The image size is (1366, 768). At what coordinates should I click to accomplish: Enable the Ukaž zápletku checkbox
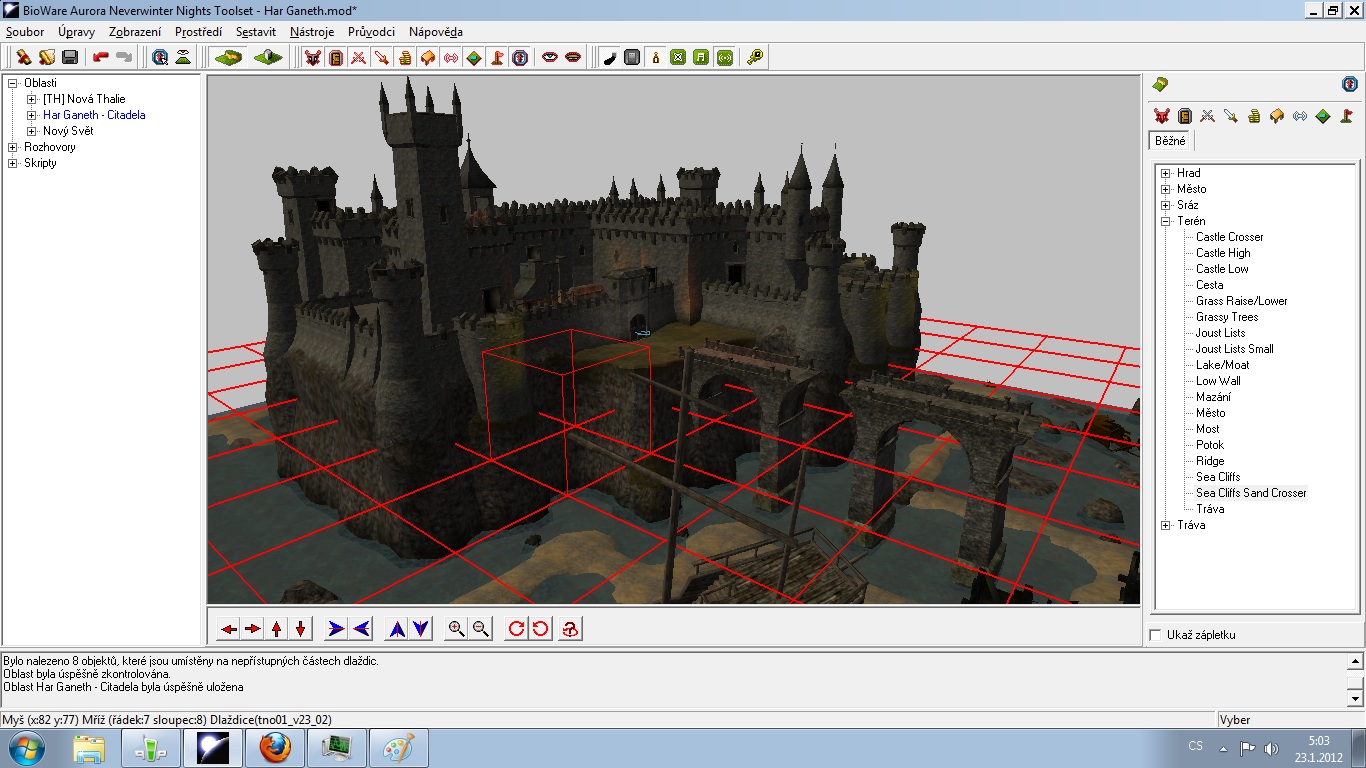[x=1156, y=635]
